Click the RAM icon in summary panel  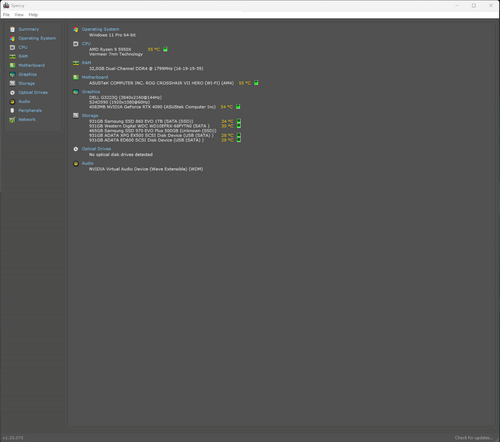tap(76, 63)
